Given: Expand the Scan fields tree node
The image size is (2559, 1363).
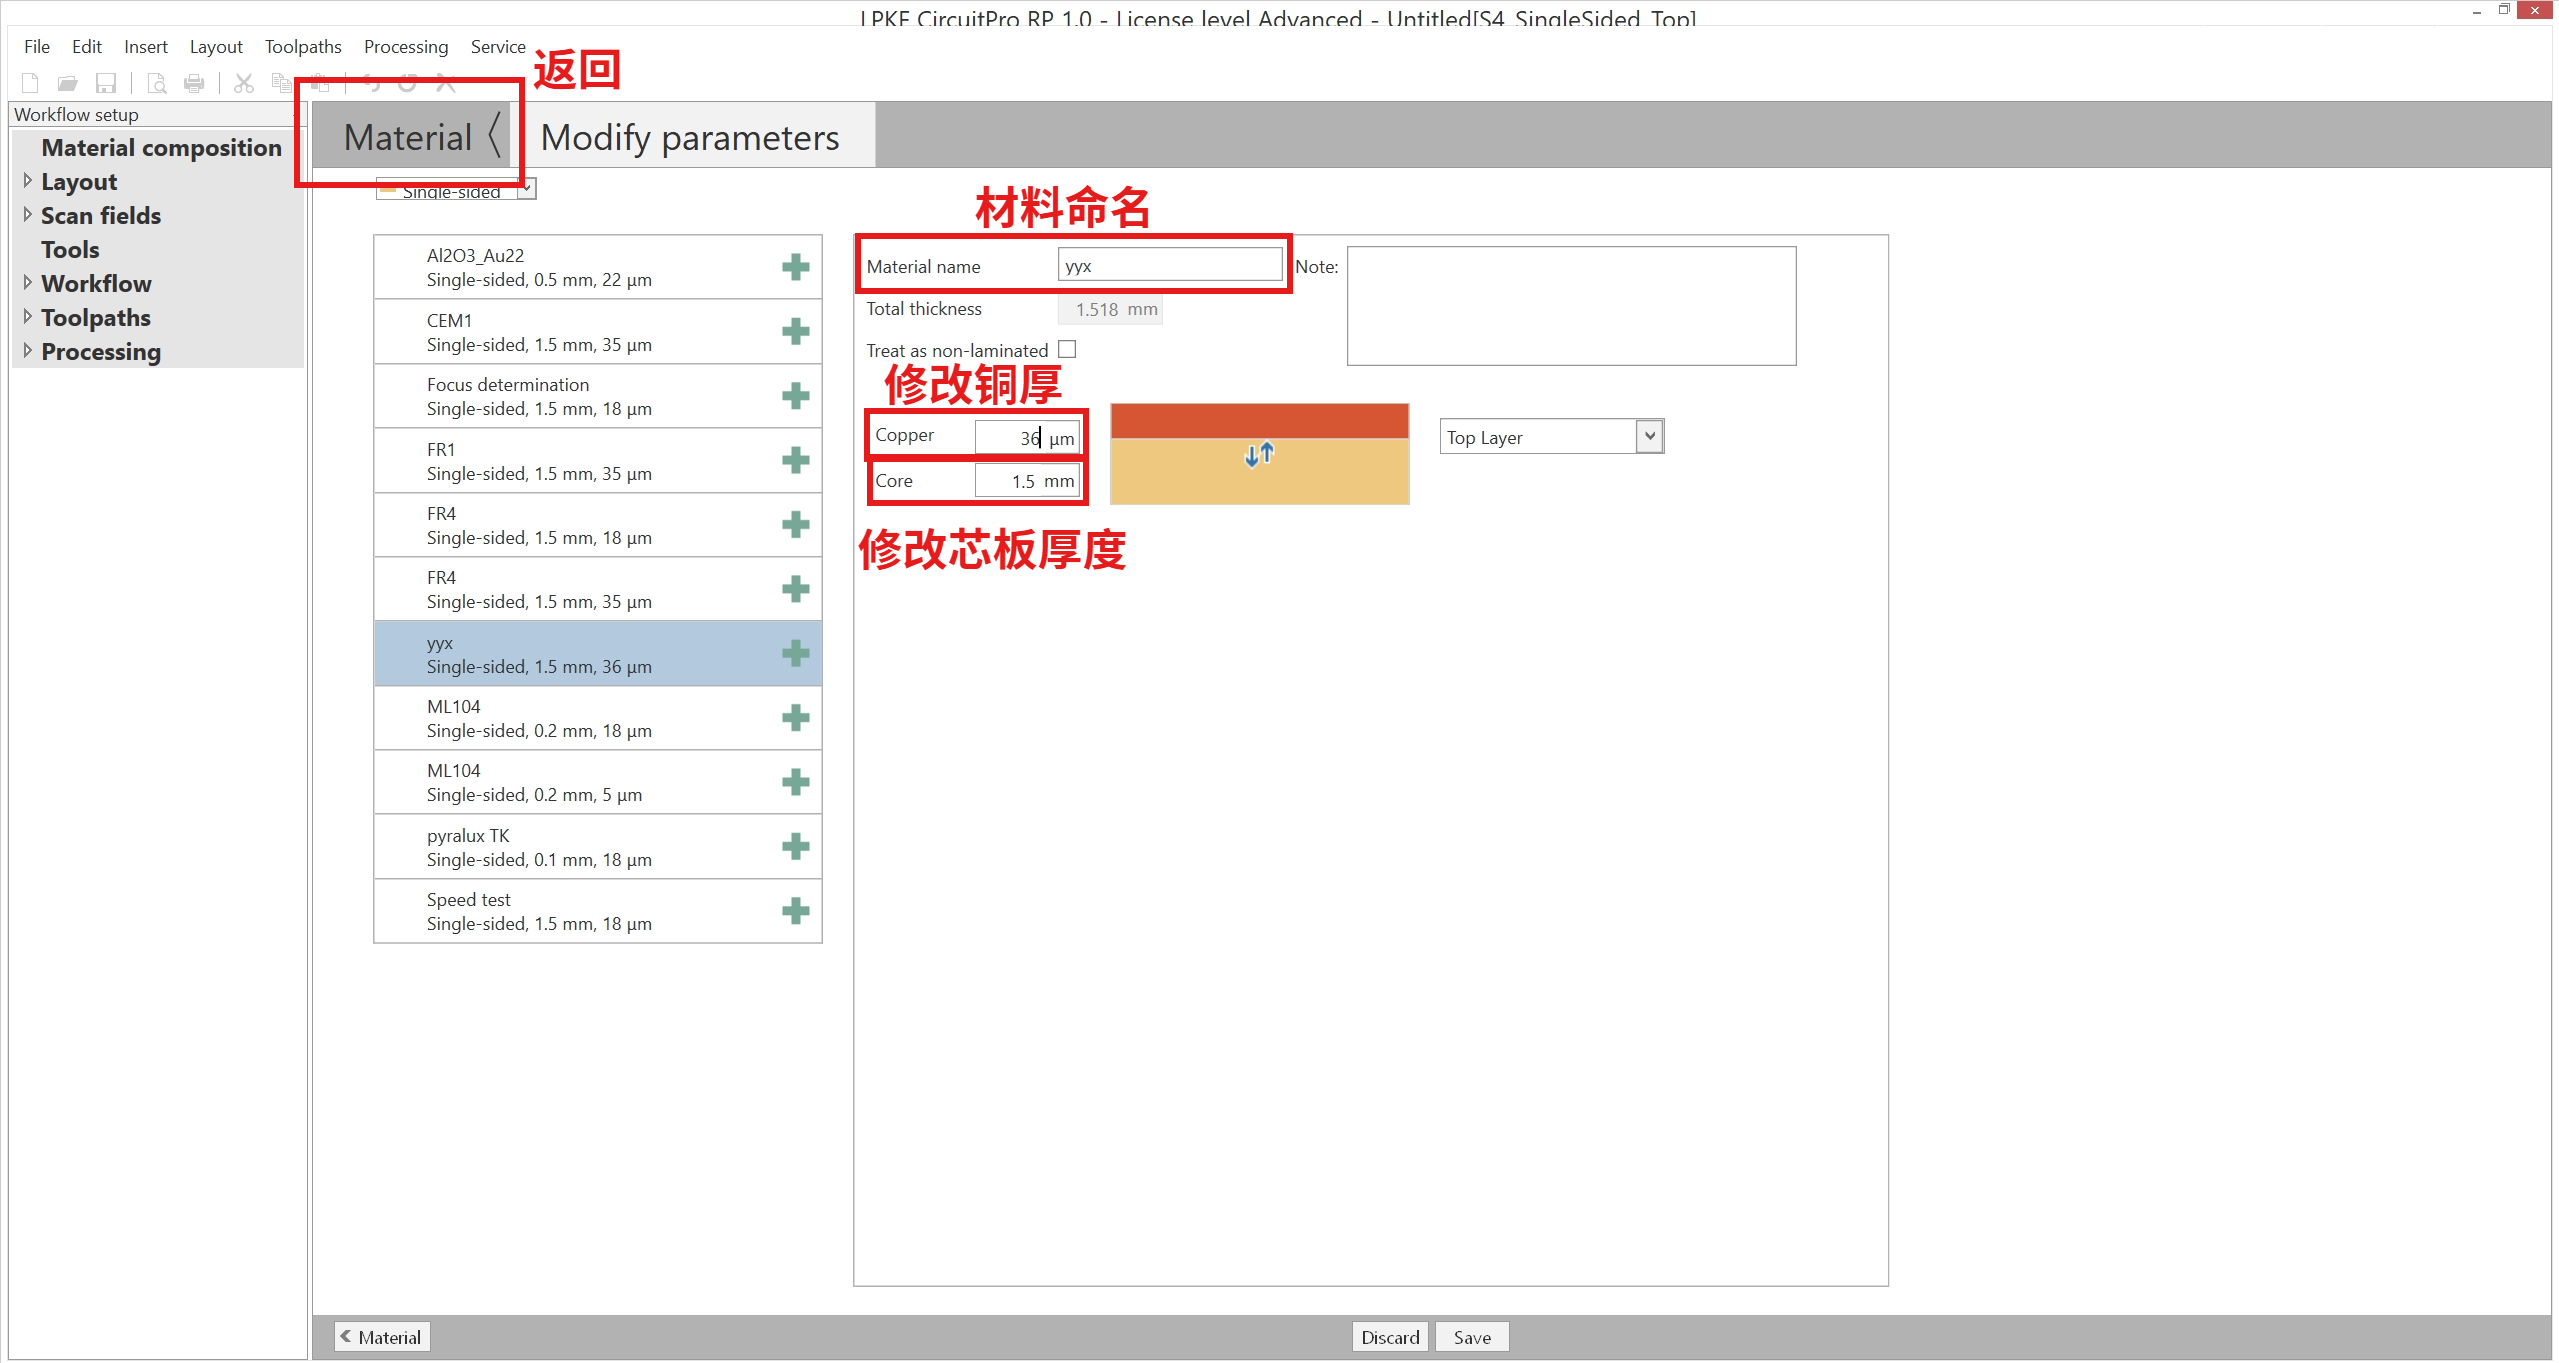Looking at the screenshot, I should pos(27,215).
